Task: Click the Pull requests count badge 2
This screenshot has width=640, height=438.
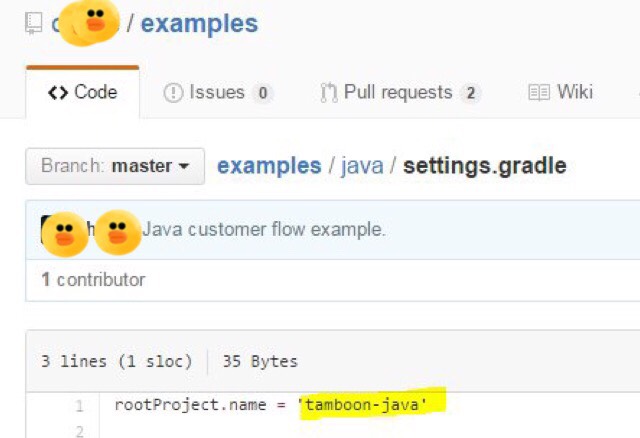Action: click(471, 93)
